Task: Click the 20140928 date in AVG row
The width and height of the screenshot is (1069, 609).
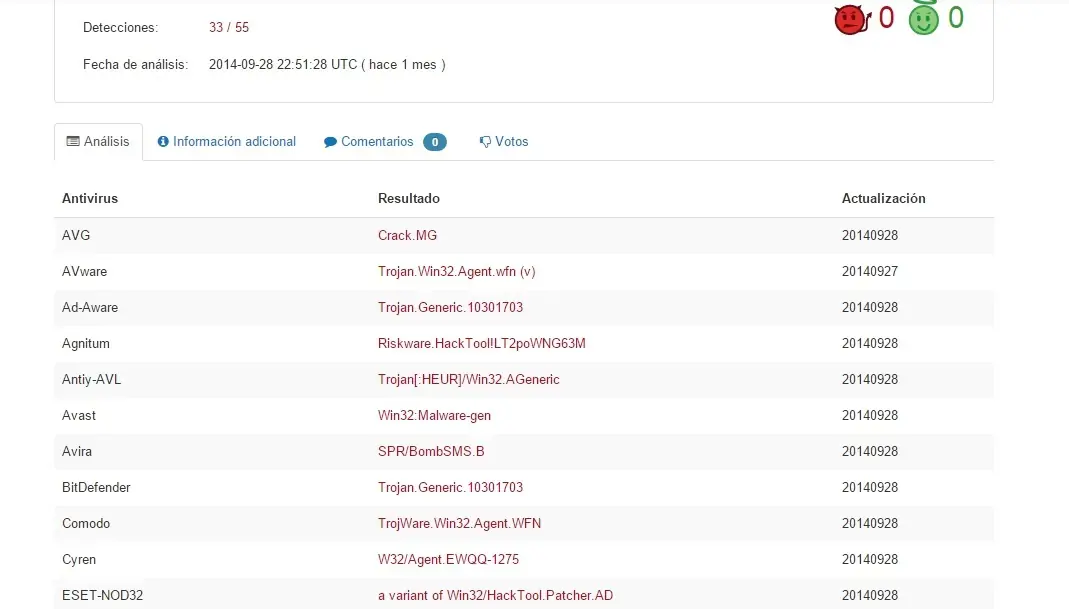Action: click(x=870, y=235)
